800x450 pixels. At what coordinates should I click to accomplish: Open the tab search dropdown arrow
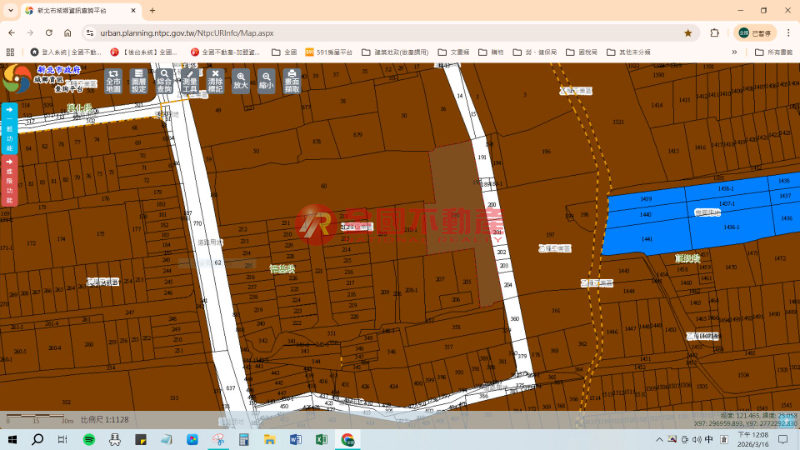point(9,10)
